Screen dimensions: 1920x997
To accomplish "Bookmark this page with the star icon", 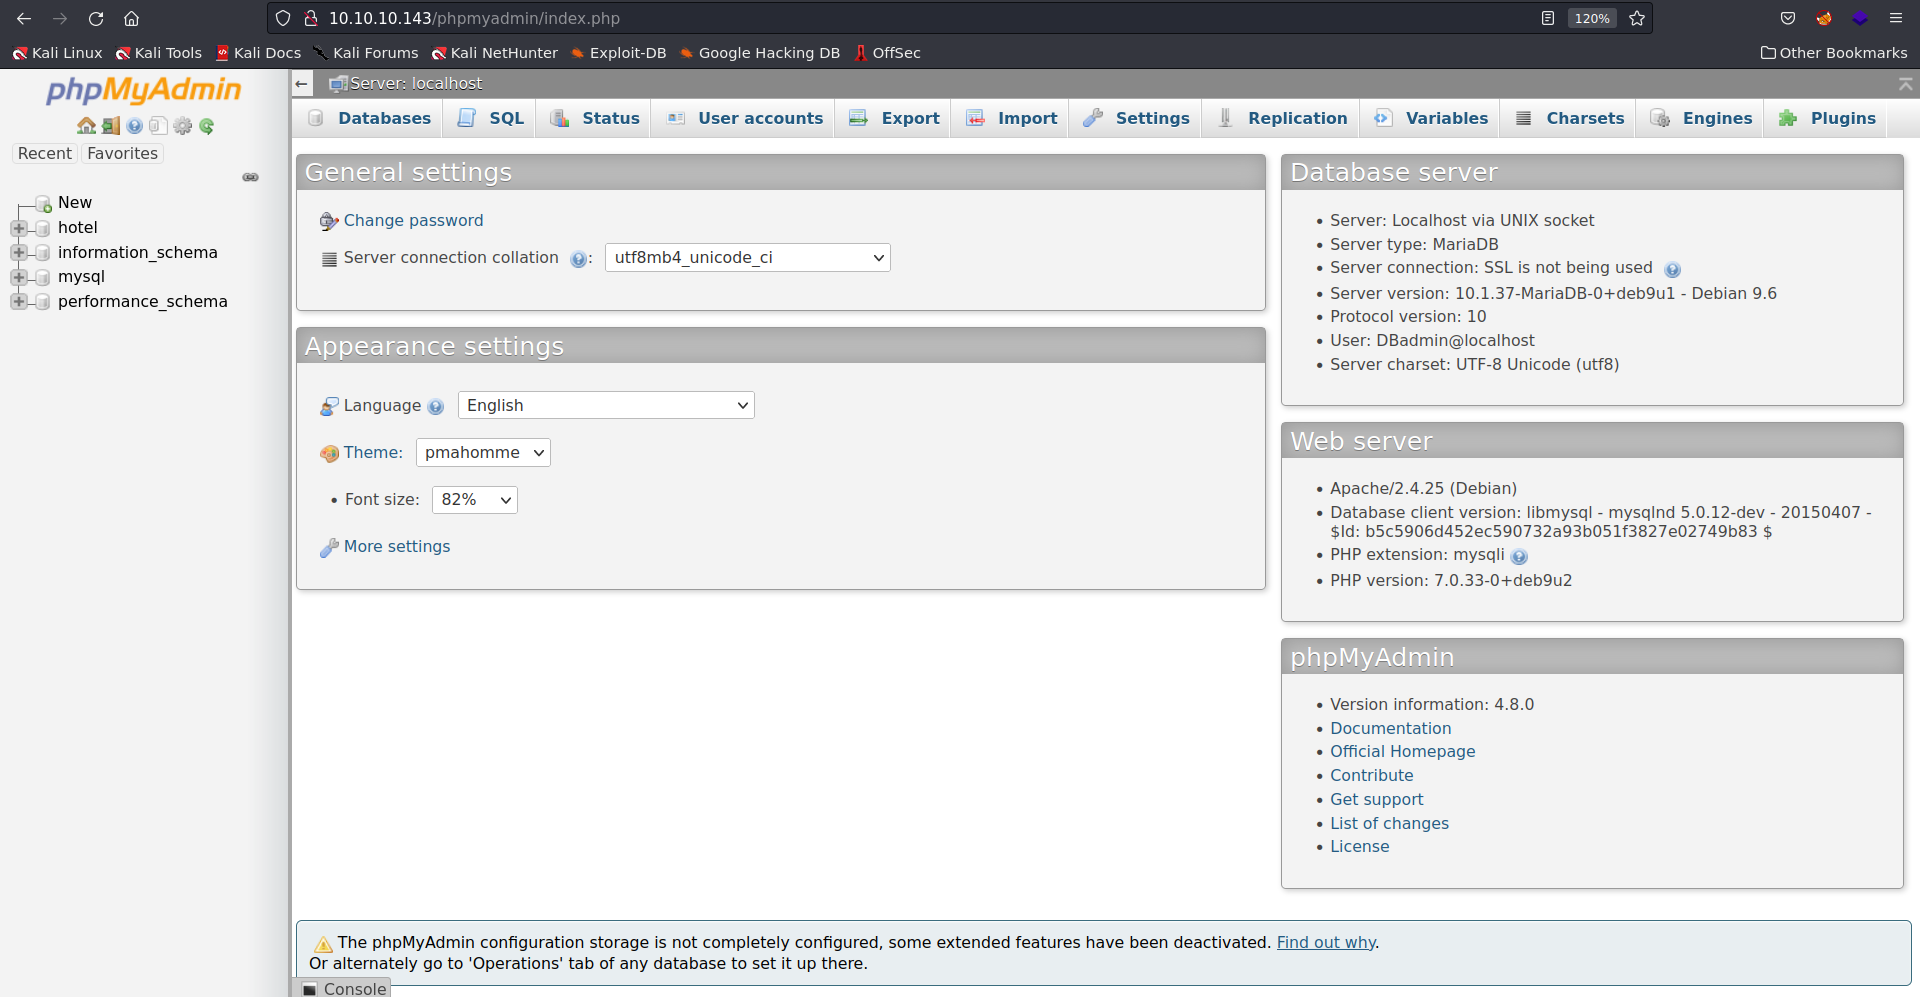I will (1637, 18).
